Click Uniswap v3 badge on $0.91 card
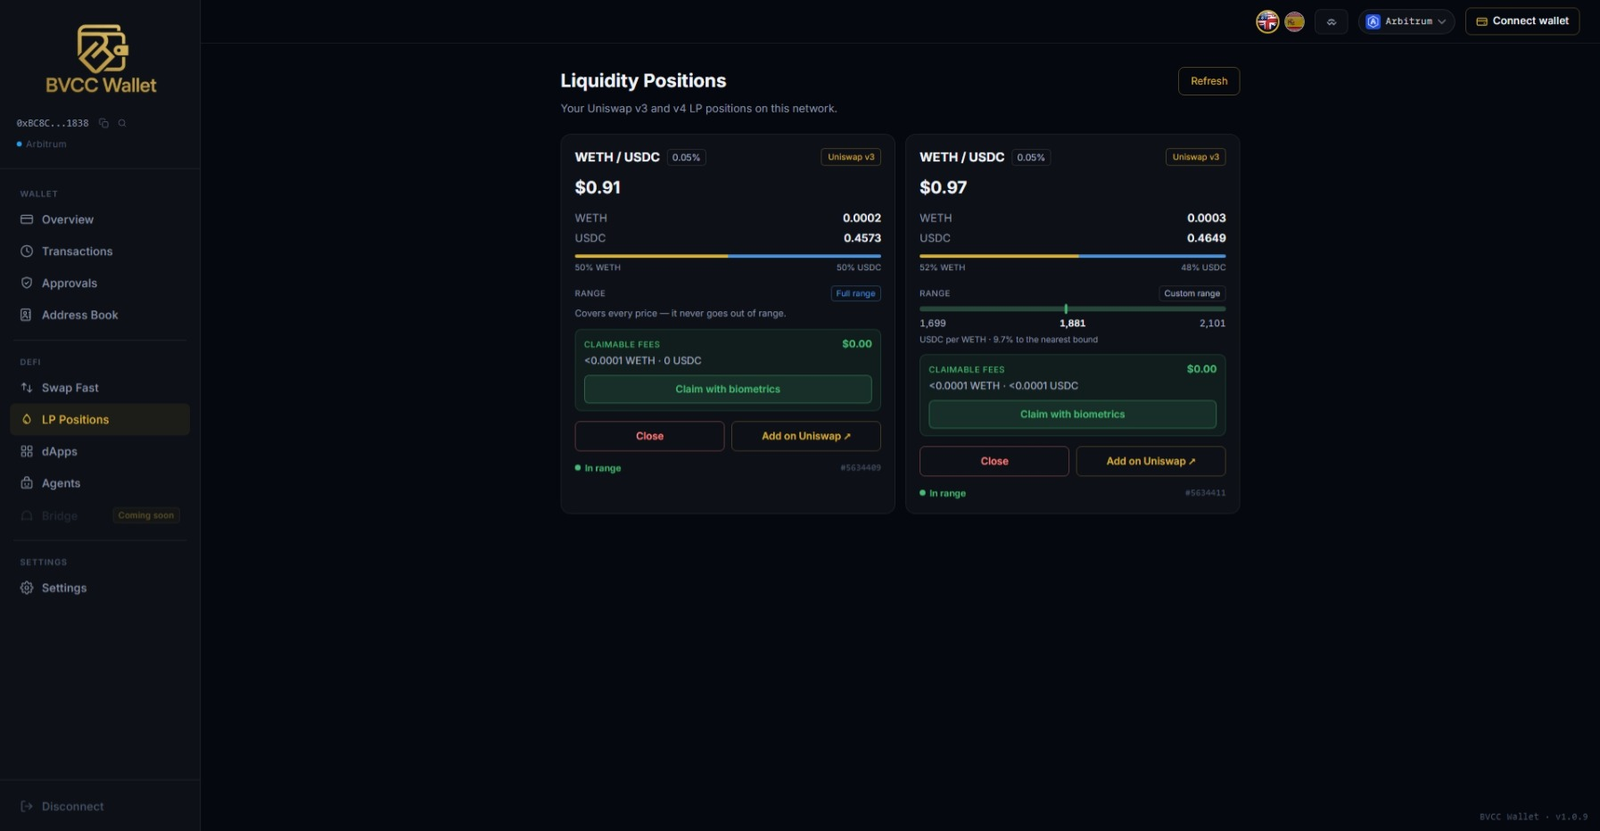1600x831 pixels. 851,157
